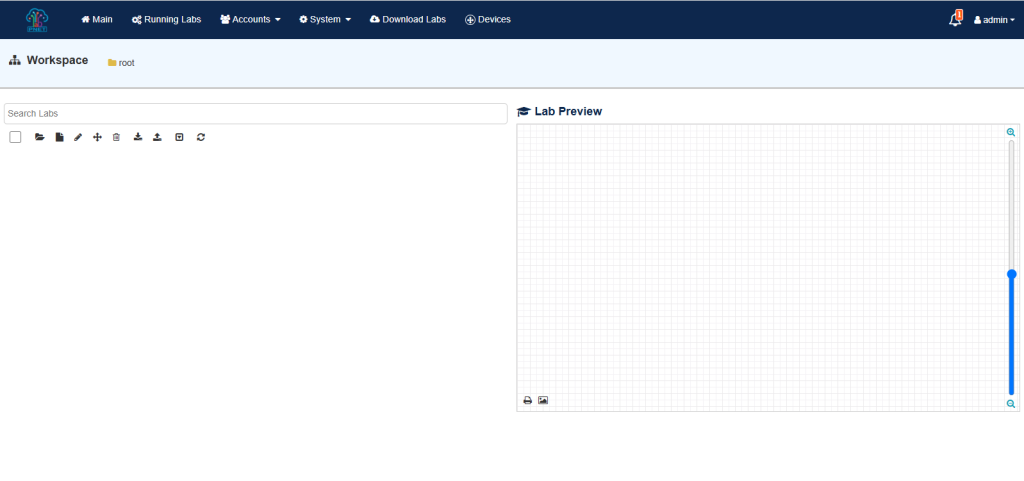
Task: Expand the System dropdown menu
Action: click(x=325, y=19)
